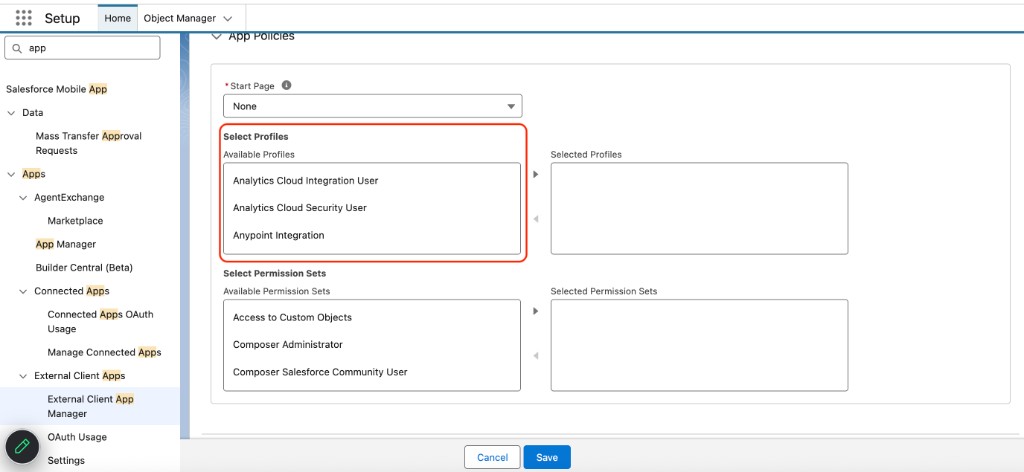Open Builder Central (Beta)

tap(84, 268)
